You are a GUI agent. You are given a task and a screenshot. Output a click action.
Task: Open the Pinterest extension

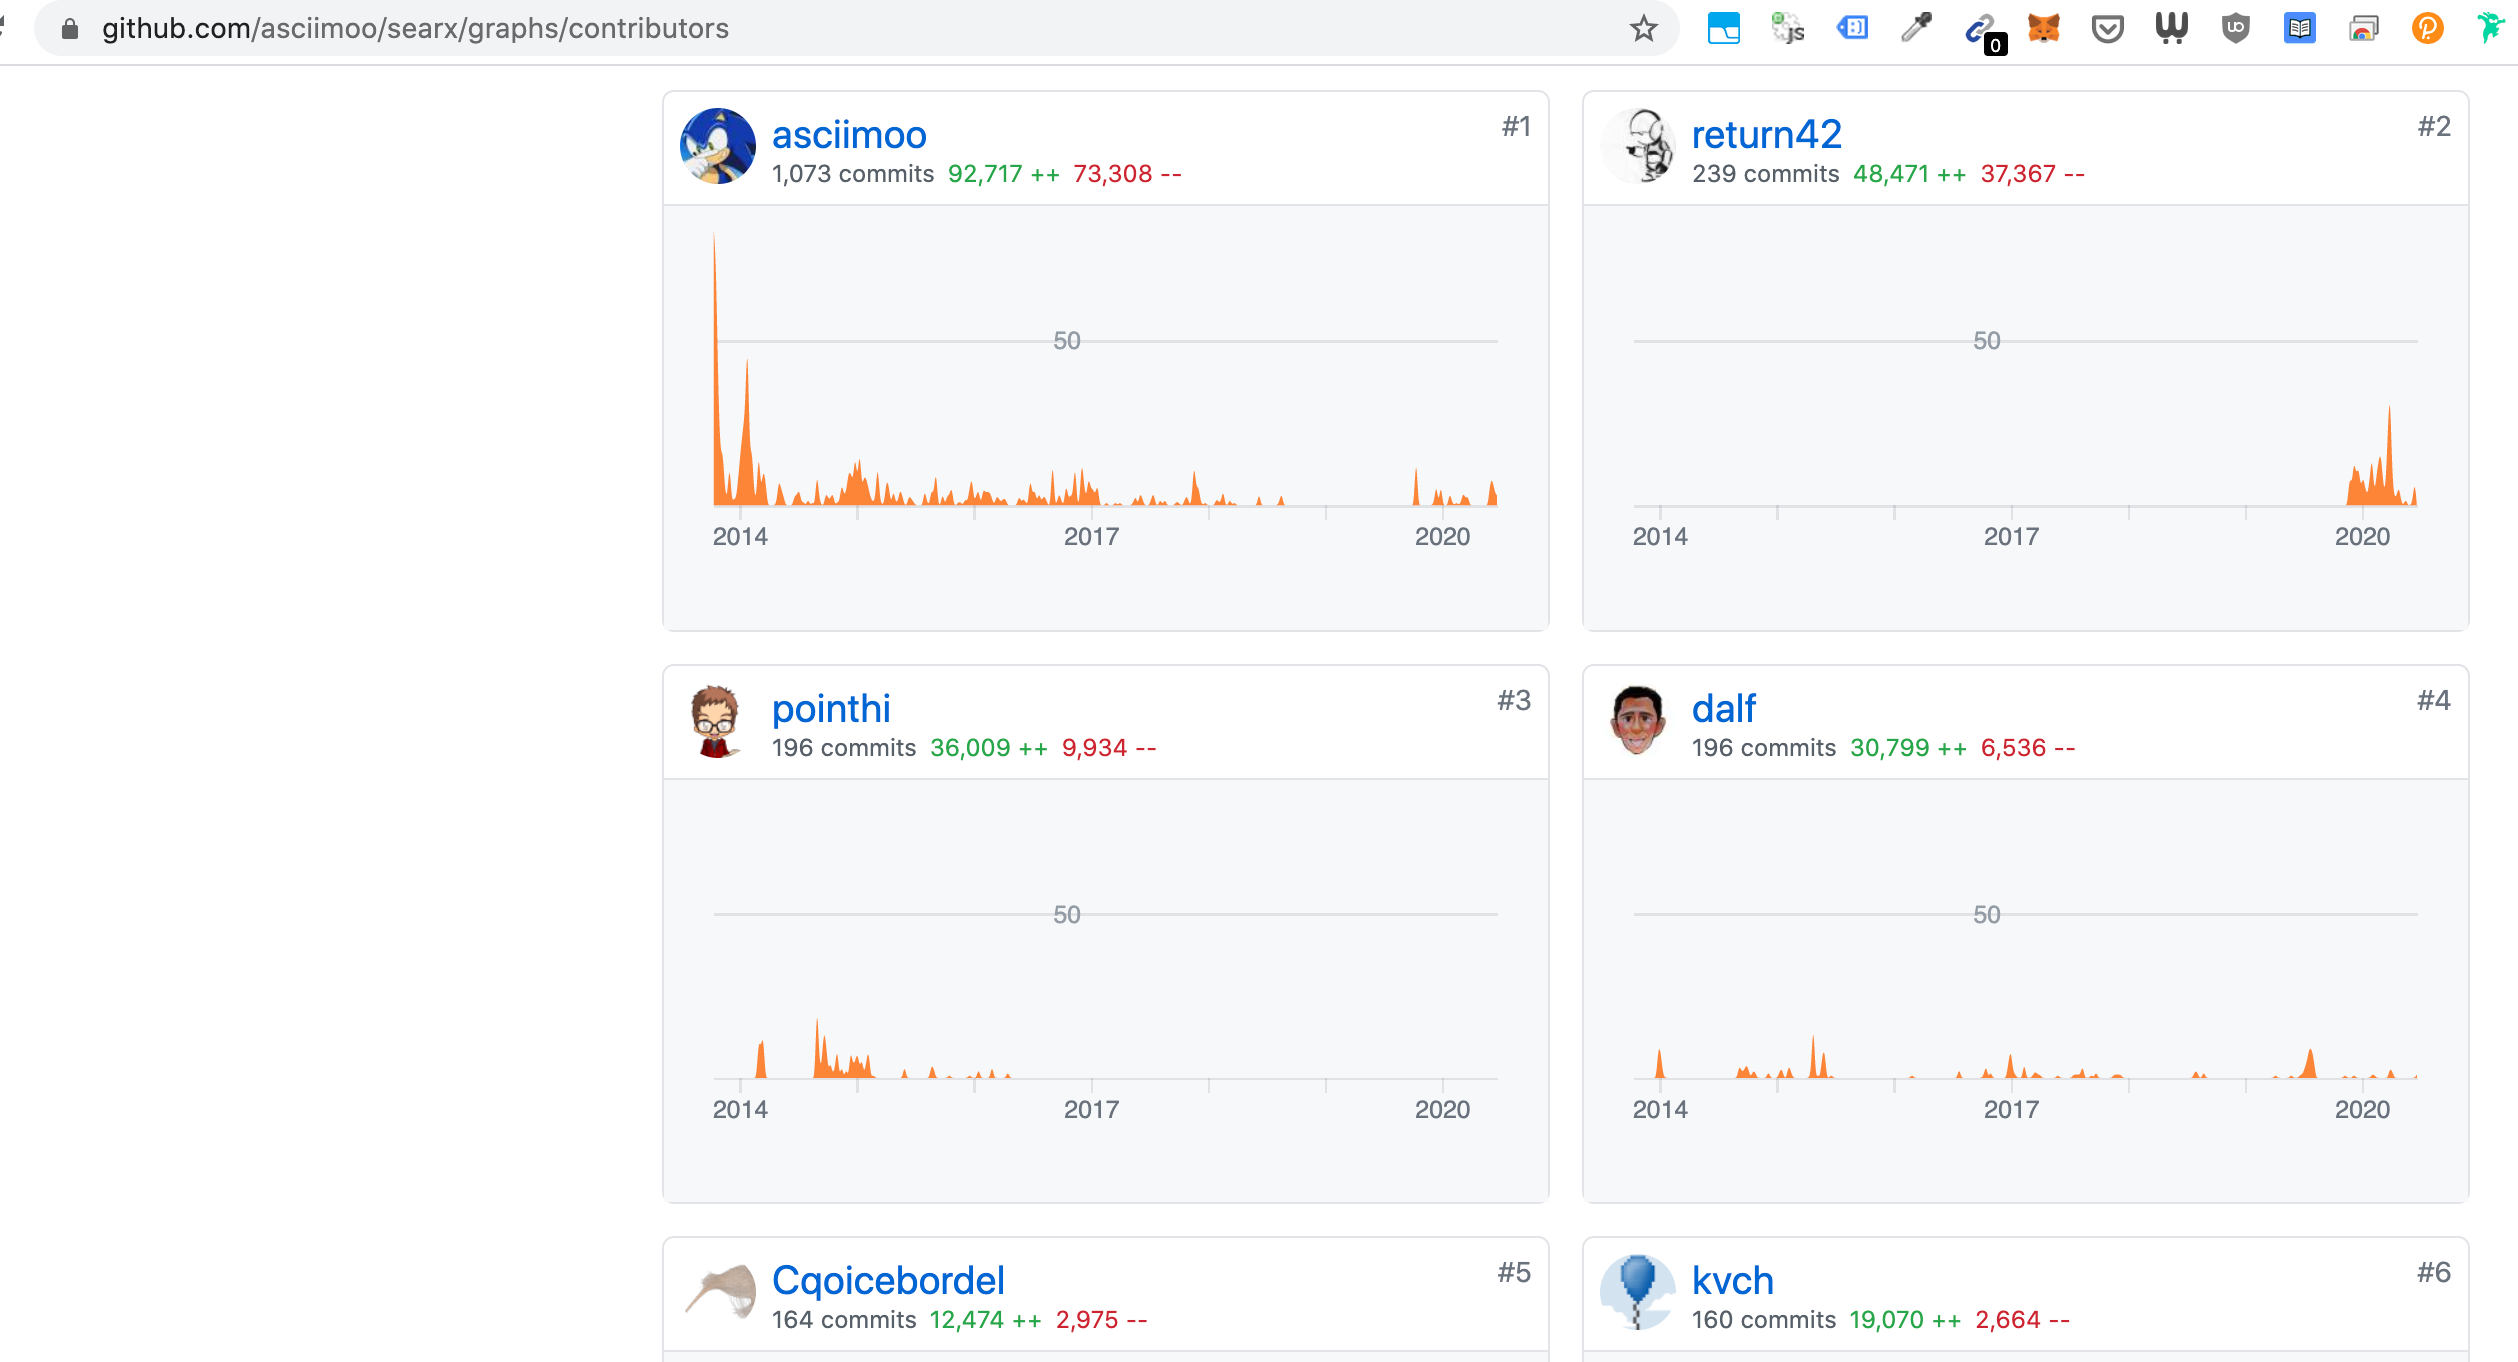point(2426,28)
